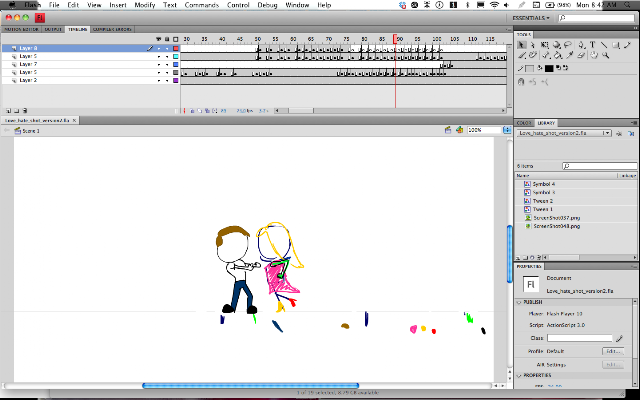
Task: Select the Subselection tool
Action: [x=533, y=45]
